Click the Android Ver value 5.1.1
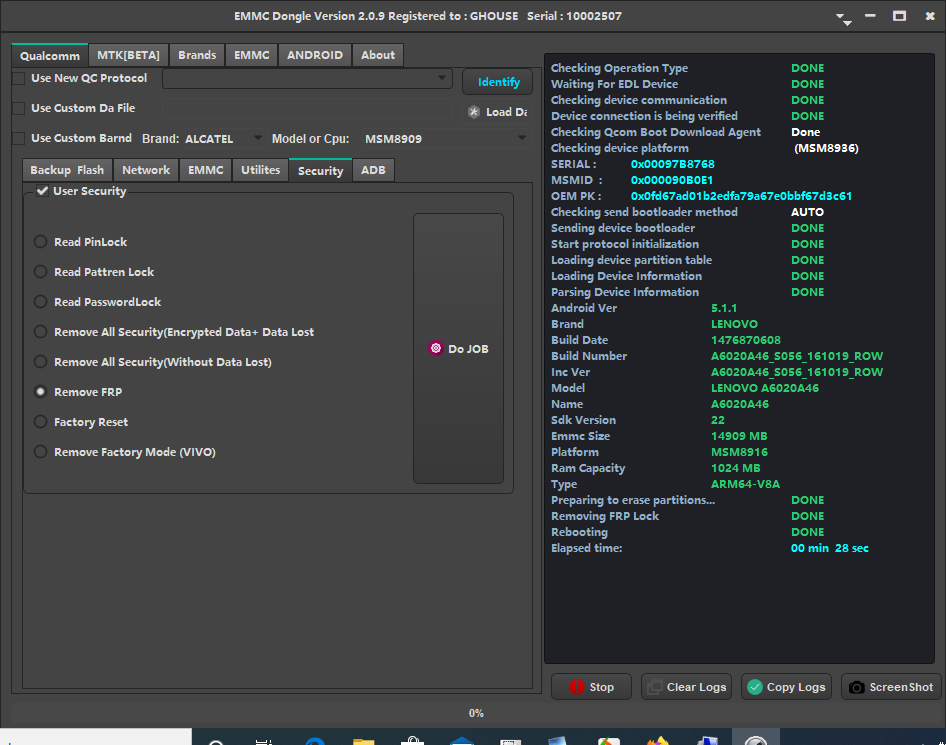This screenshot has width=946, height=745. pyautogui.click(x=723, y=308)
